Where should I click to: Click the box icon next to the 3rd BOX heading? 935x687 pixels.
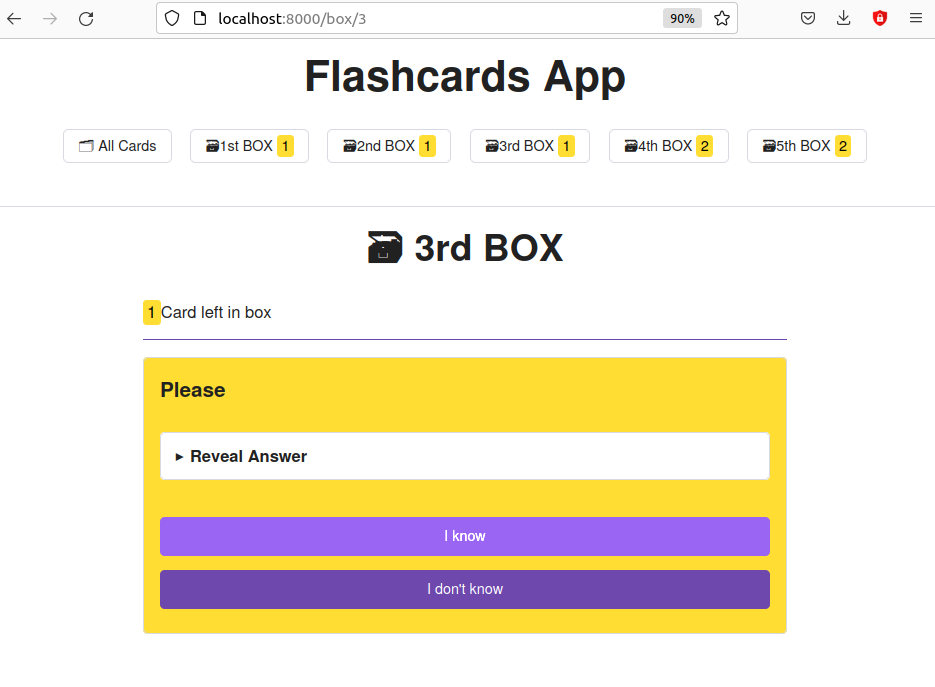pos(386,246)
